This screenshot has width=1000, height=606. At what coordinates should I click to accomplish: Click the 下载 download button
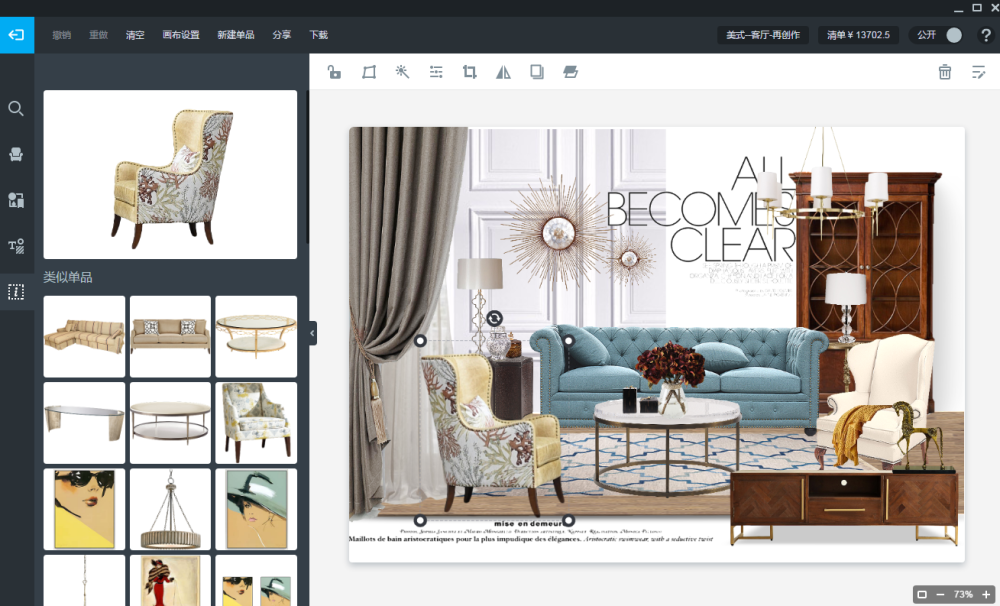318,35
